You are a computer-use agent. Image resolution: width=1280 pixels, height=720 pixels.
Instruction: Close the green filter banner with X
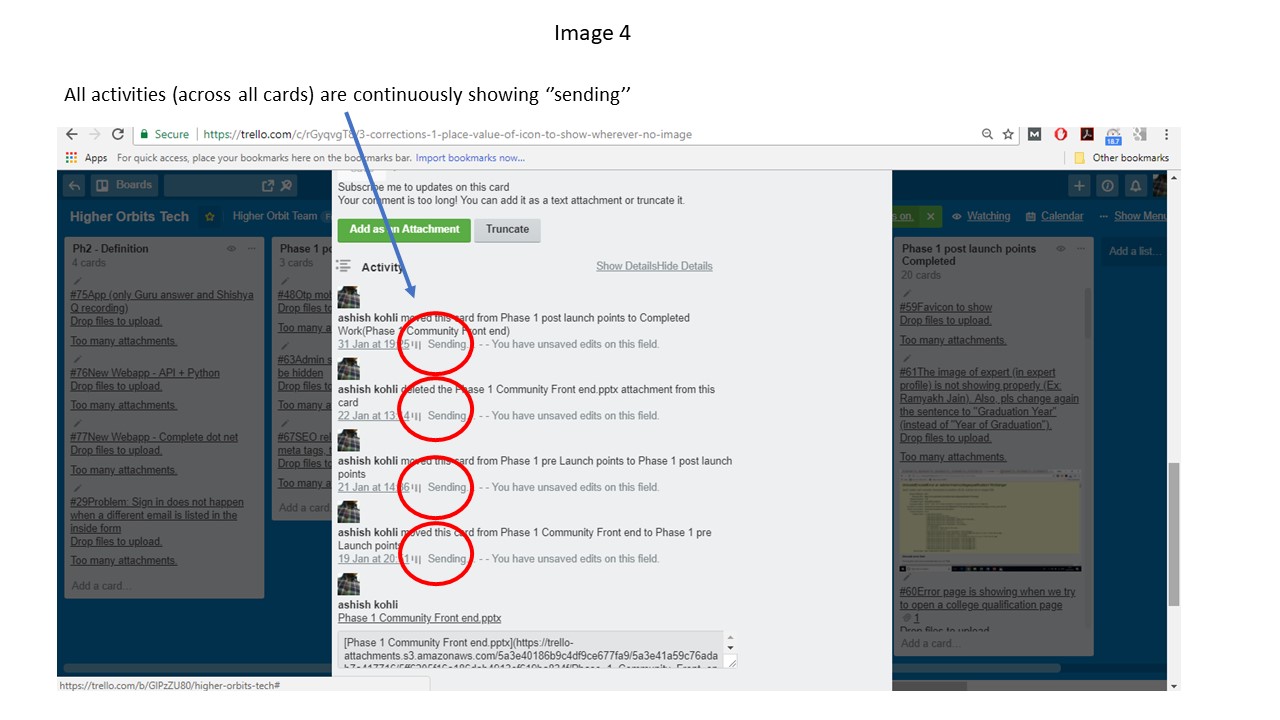(x=930, y=216)
